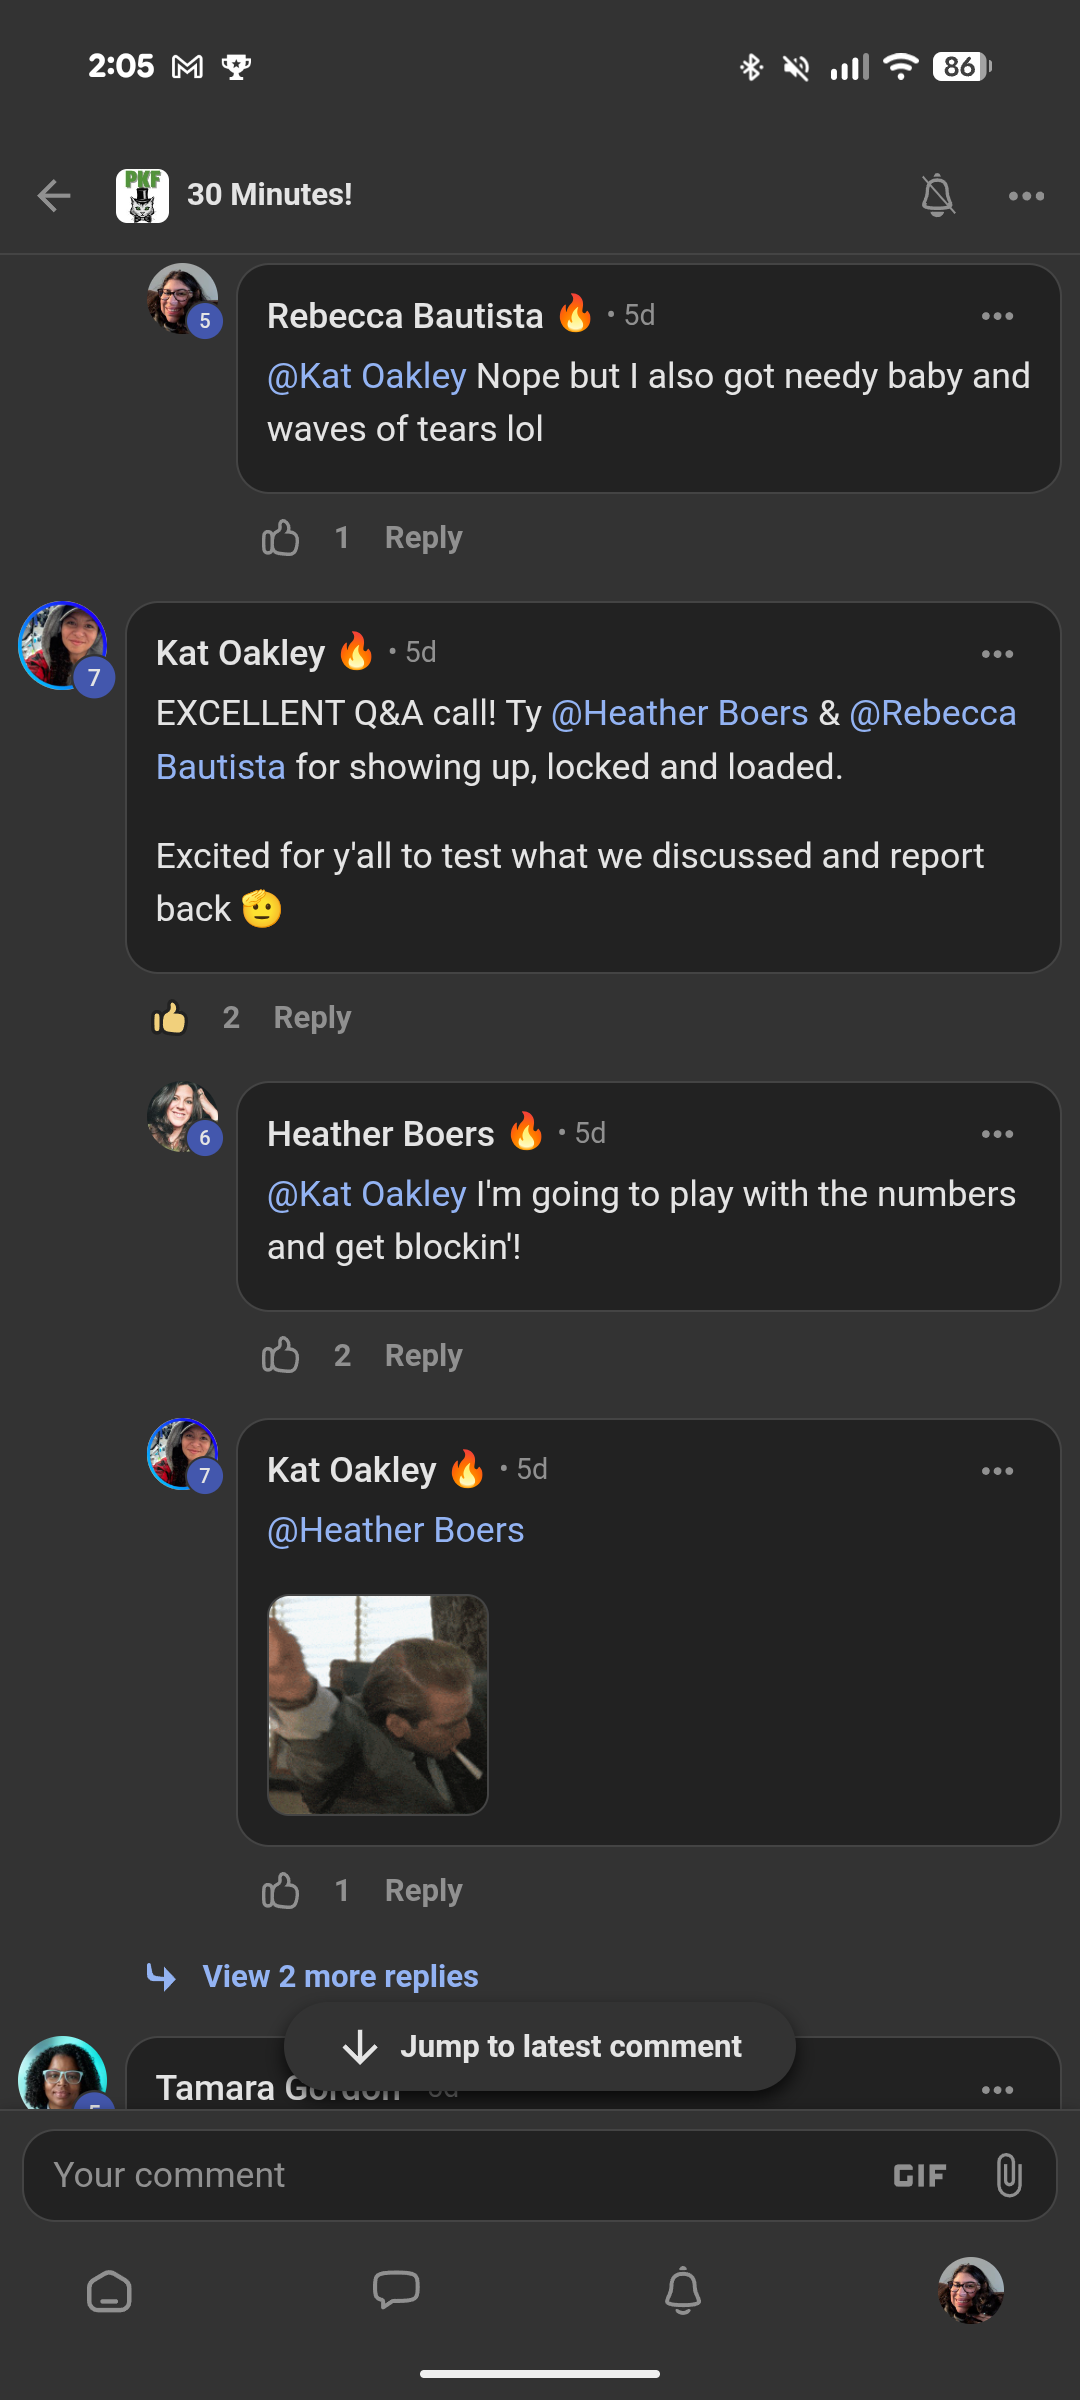The height and width of the screenshot is (2400, 1080).
Task: Open Notifications tab in bottom navigation
Action: tap(683, 2291)
